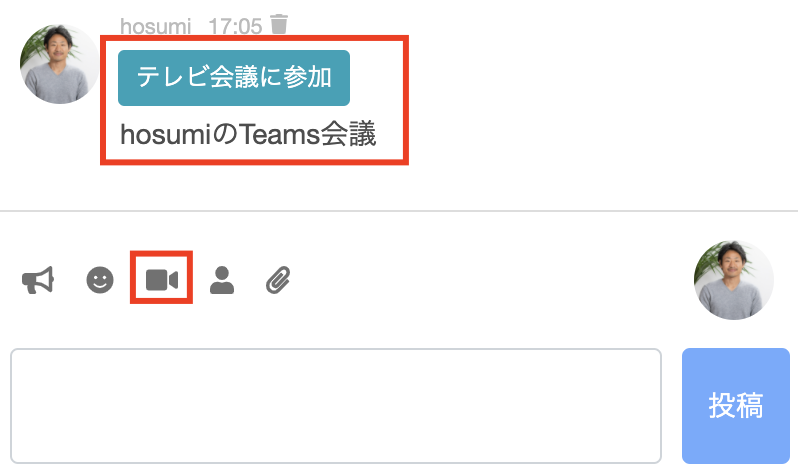The height and width of the screenshot is (474, 798).
Task: Submit the comment with 投稿 button
Action: [736, 406]
